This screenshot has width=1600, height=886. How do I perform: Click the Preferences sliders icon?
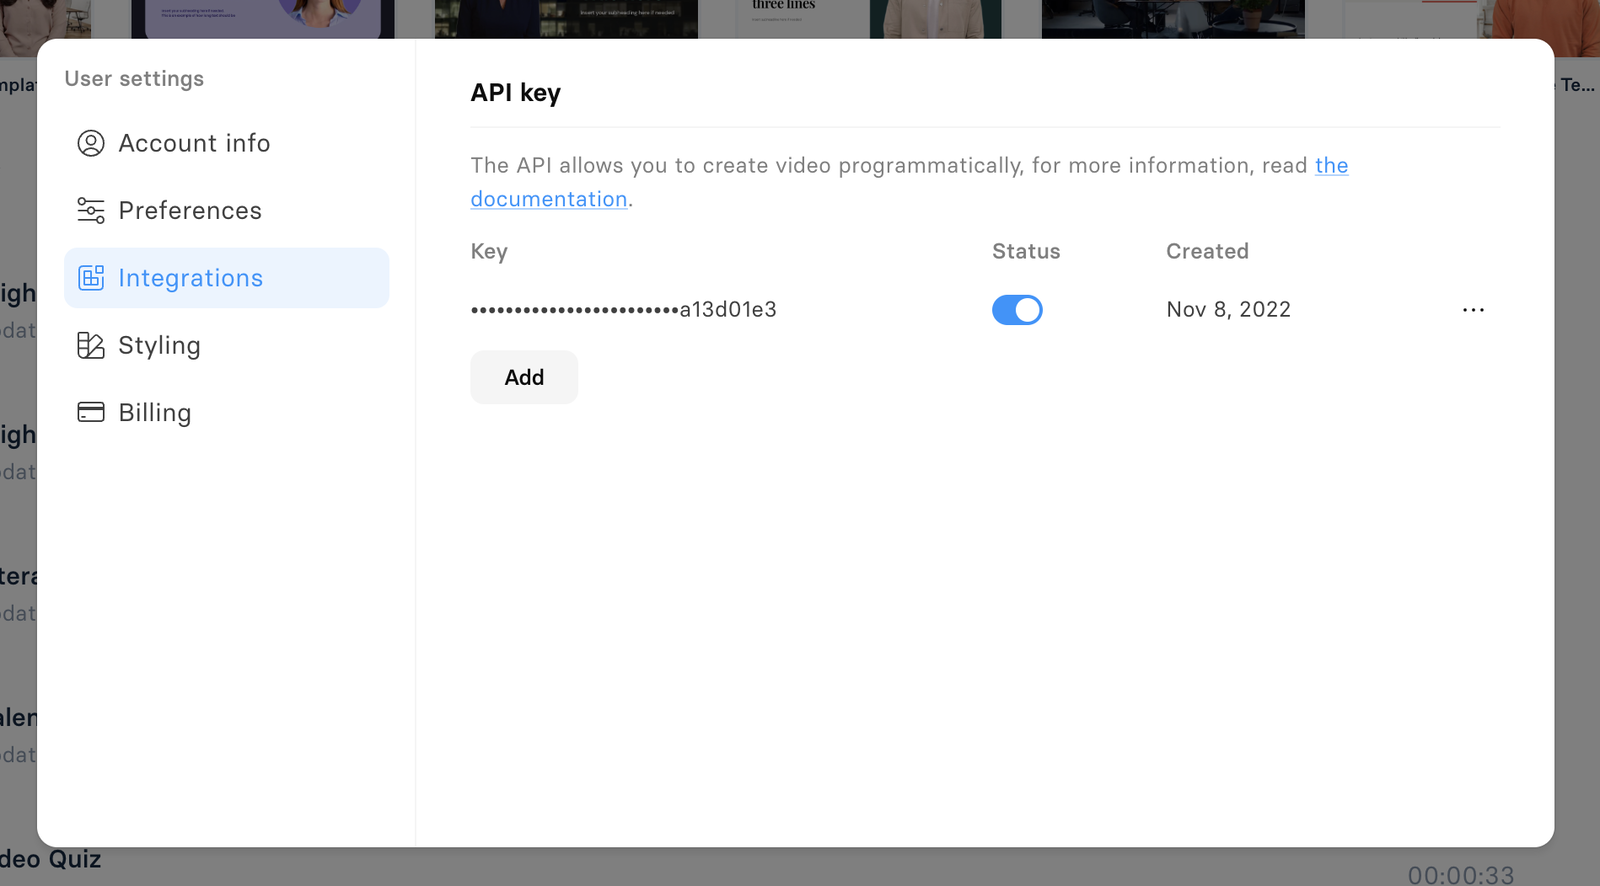(x=91, y=210)
